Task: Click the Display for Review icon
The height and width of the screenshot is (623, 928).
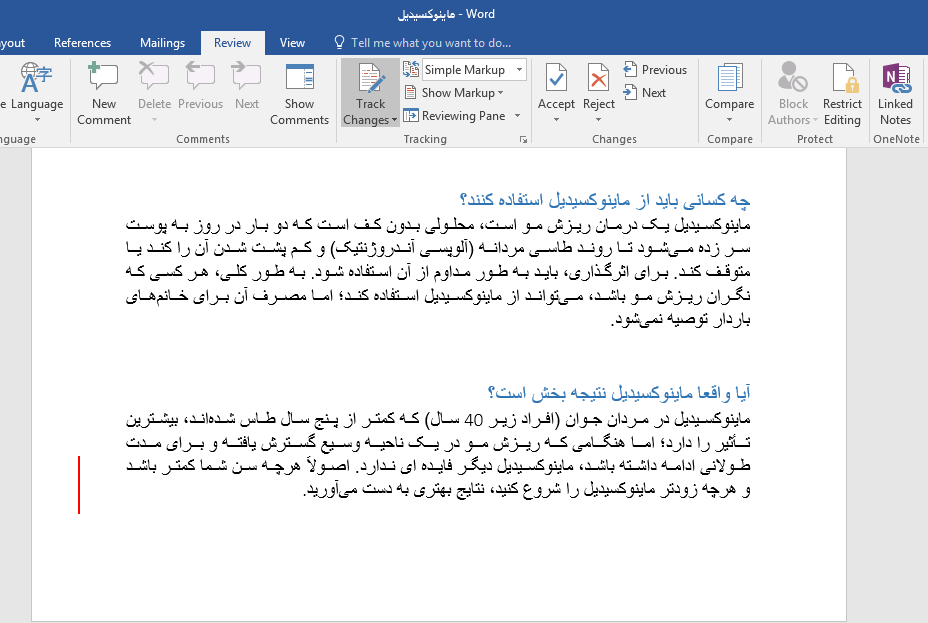Action: [411, 69]
